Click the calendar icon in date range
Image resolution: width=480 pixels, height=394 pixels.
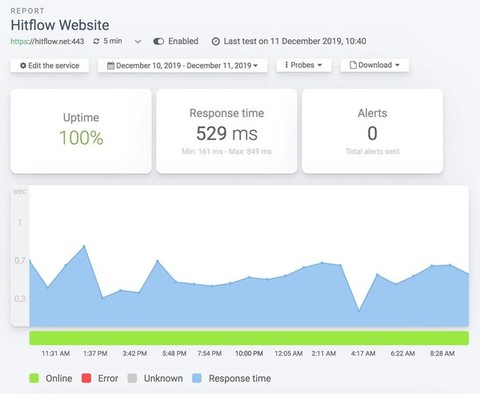point(111,66)
